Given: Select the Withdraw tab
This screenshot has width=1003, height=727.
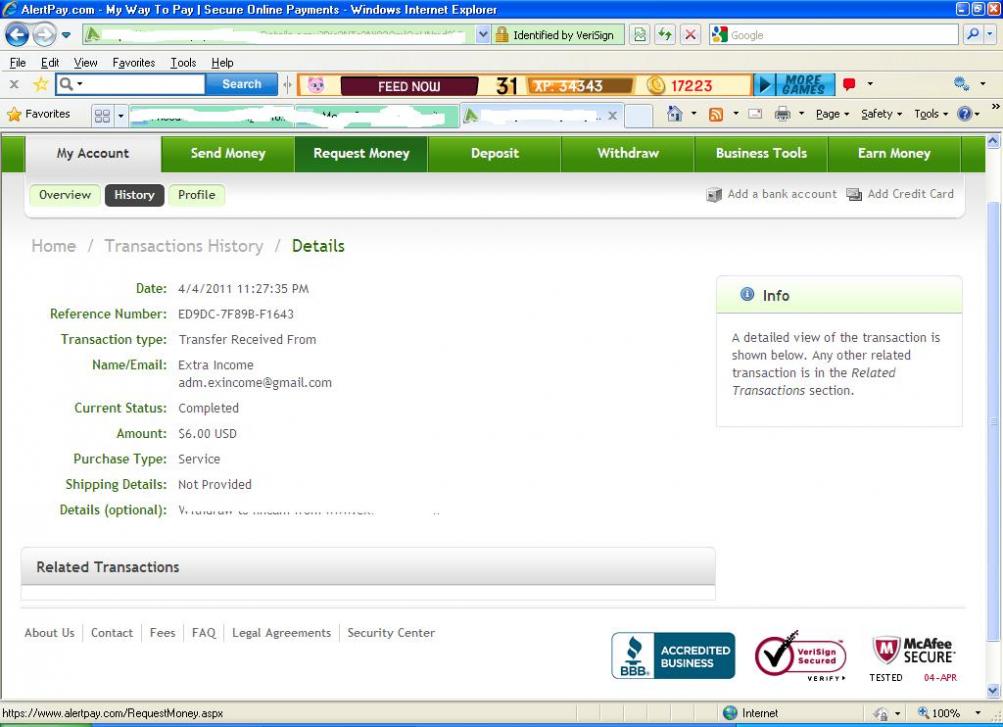Looking at the screenshot, I should [628, 153].
